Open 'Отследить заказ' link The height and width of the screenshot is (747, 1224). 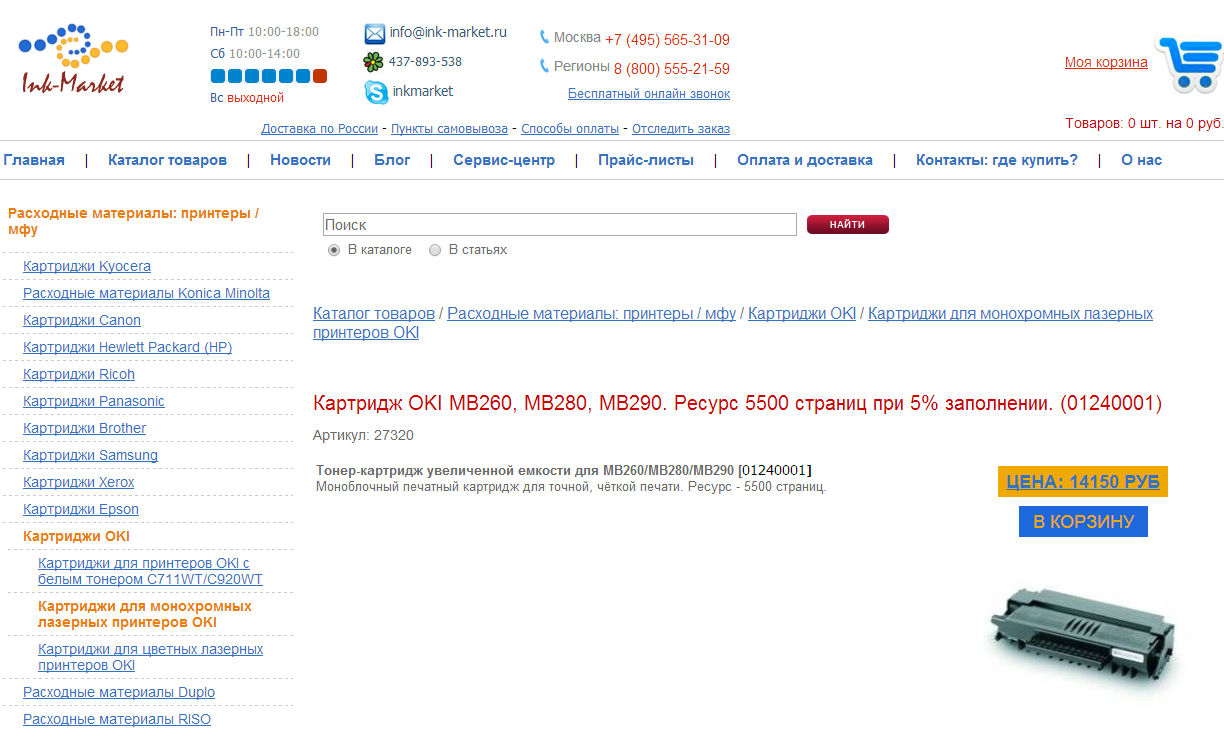(681, 129)
